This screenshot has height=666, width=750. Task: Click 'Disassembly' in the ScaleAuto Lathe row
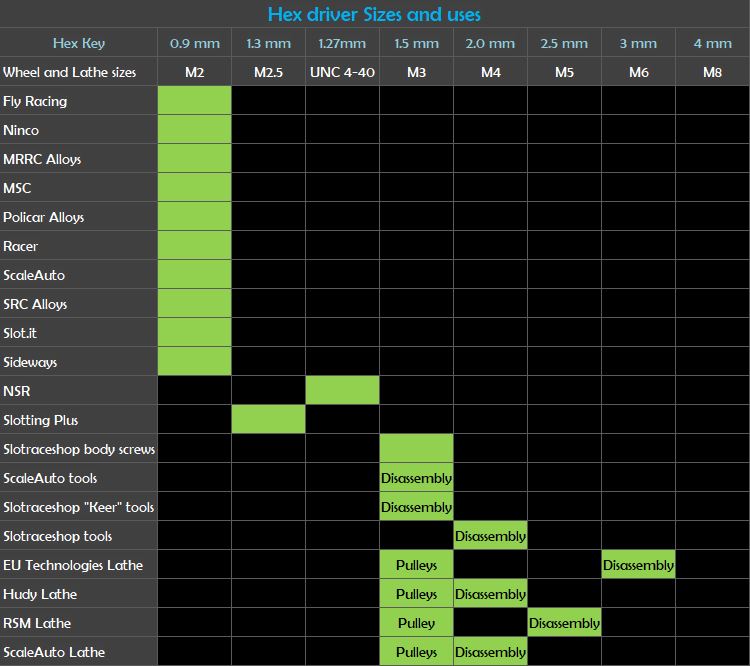[x=490, y=652]
